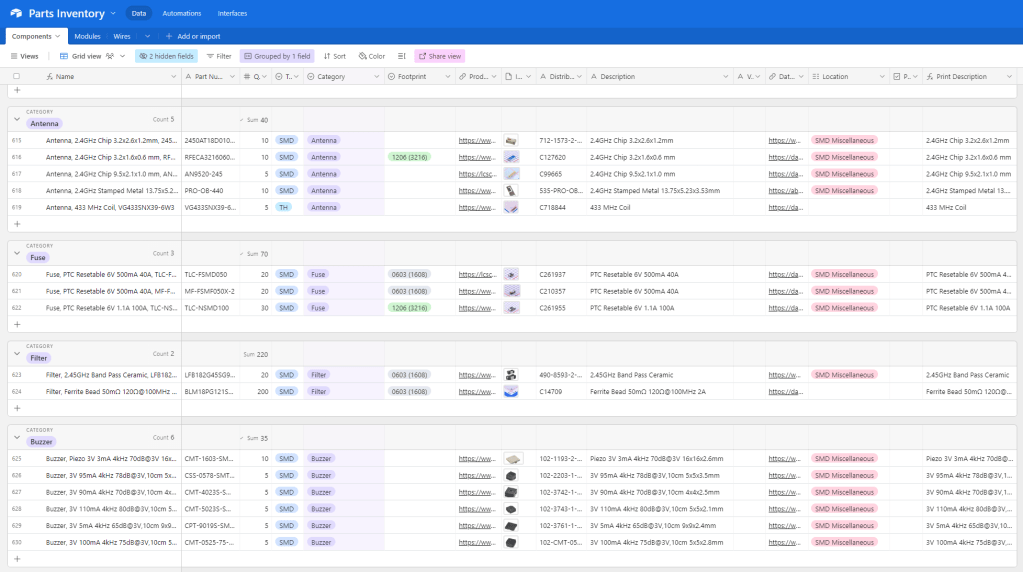Switch to the Modules table tab
Screen dimensions: 1023x572
point(87,36)
